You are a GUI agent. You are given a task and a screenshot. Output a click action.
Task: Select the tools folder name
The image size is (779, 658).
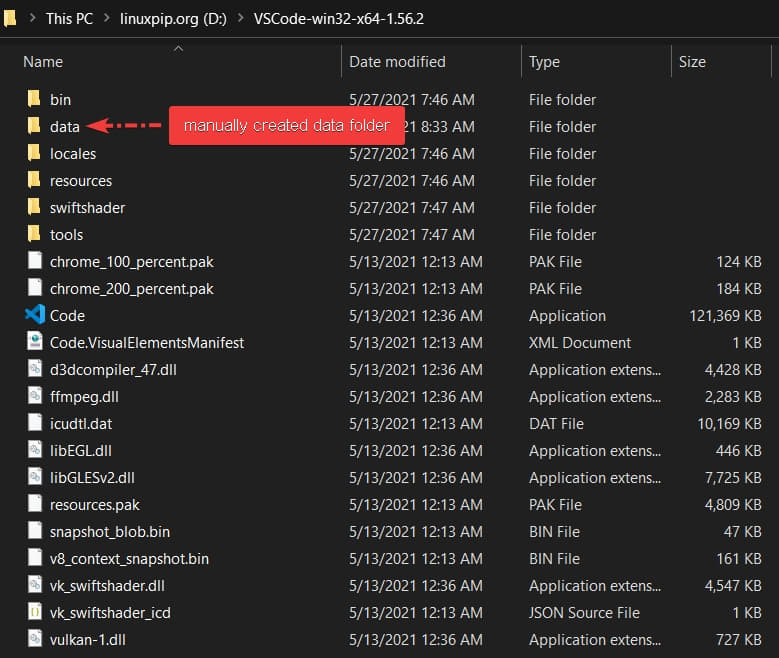(x=67, y=235)
